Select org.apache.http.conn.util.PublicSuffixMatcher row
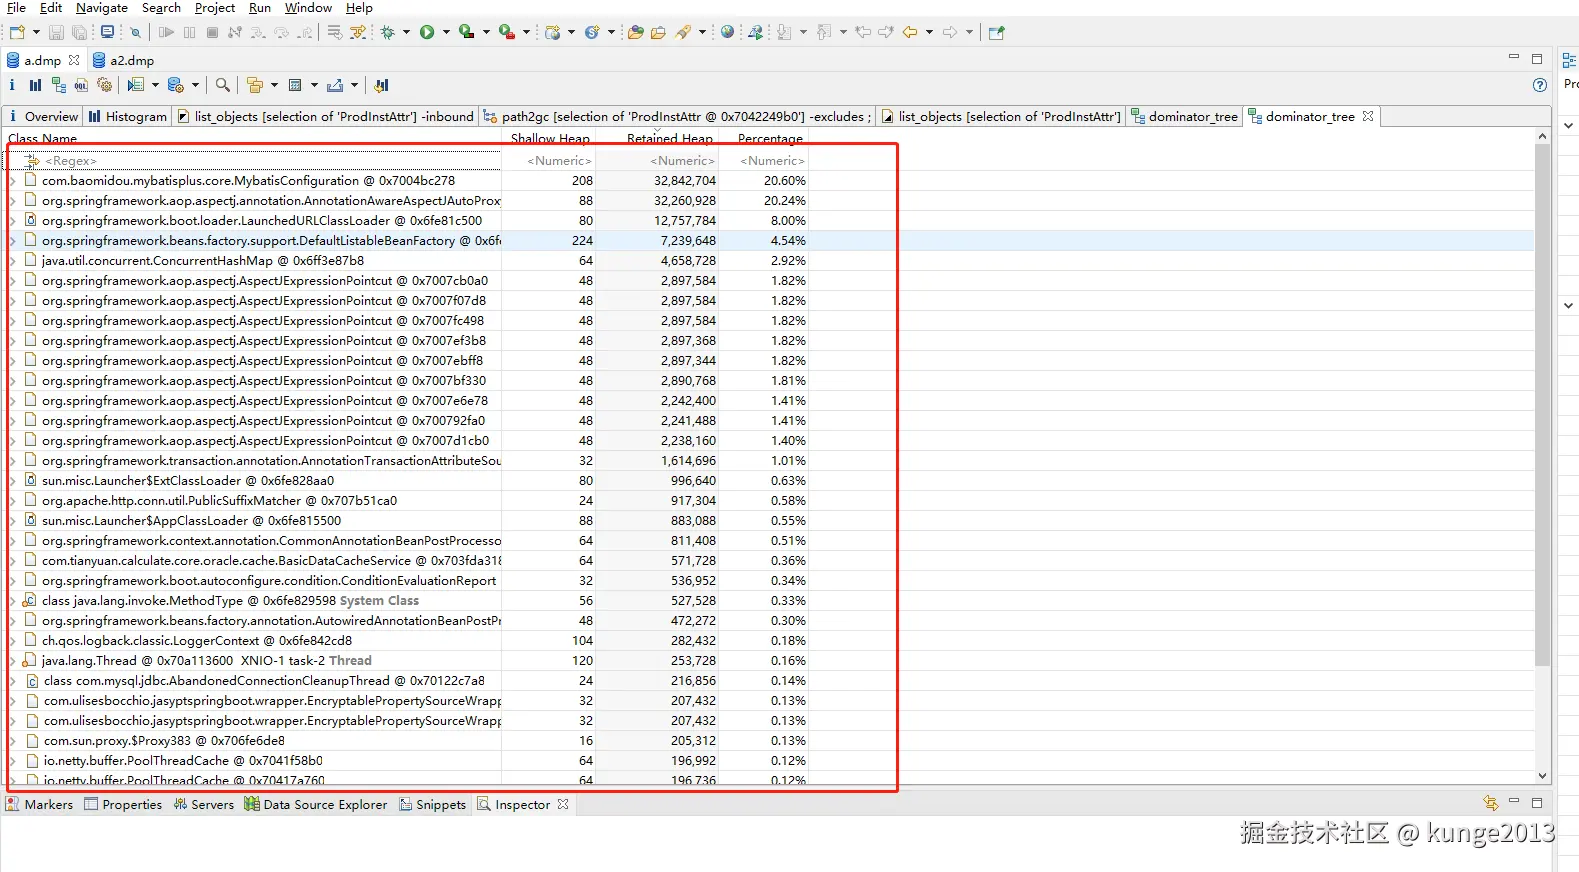This screenshot has height=872, width=1579. tap(406, 501)
